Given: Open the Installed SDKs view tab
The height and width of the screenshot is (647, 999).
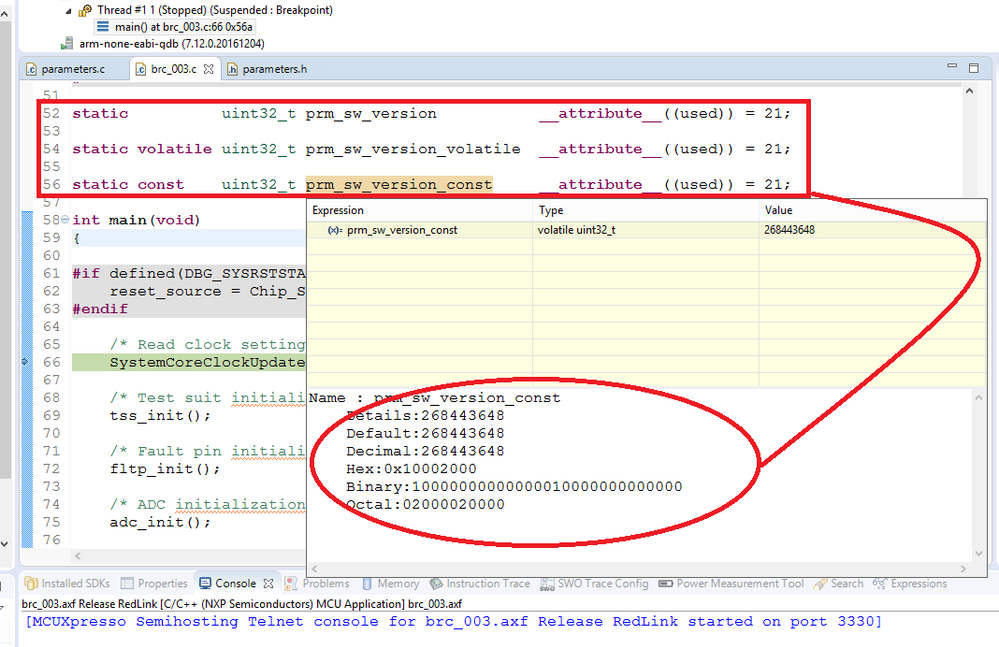Looking at the screenshot, I should coord(68,583).
